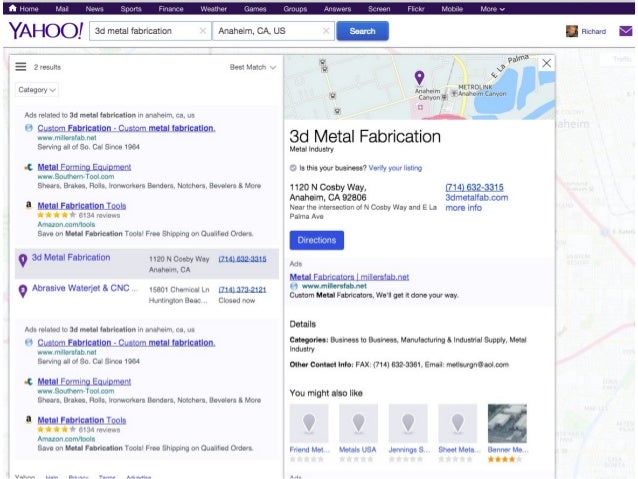
Task: Expand the Category filter dropdown
Action: 36,90
